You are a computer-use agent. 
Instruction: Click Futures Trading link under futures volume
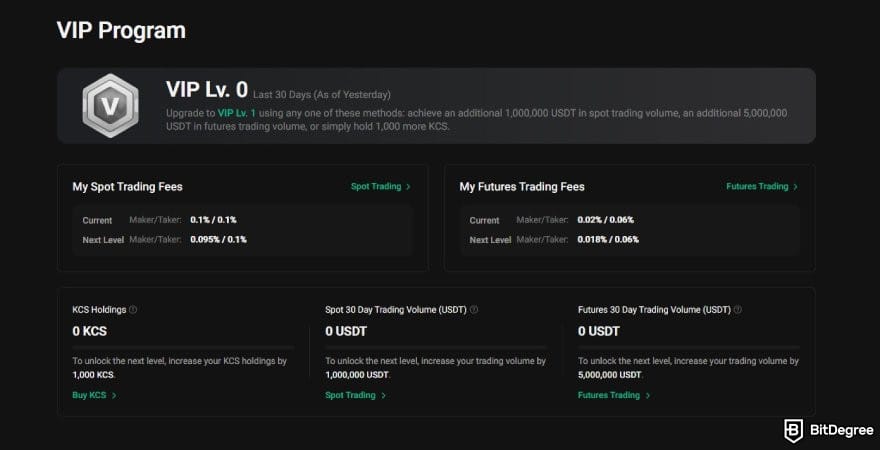click(x=613, y=395)
